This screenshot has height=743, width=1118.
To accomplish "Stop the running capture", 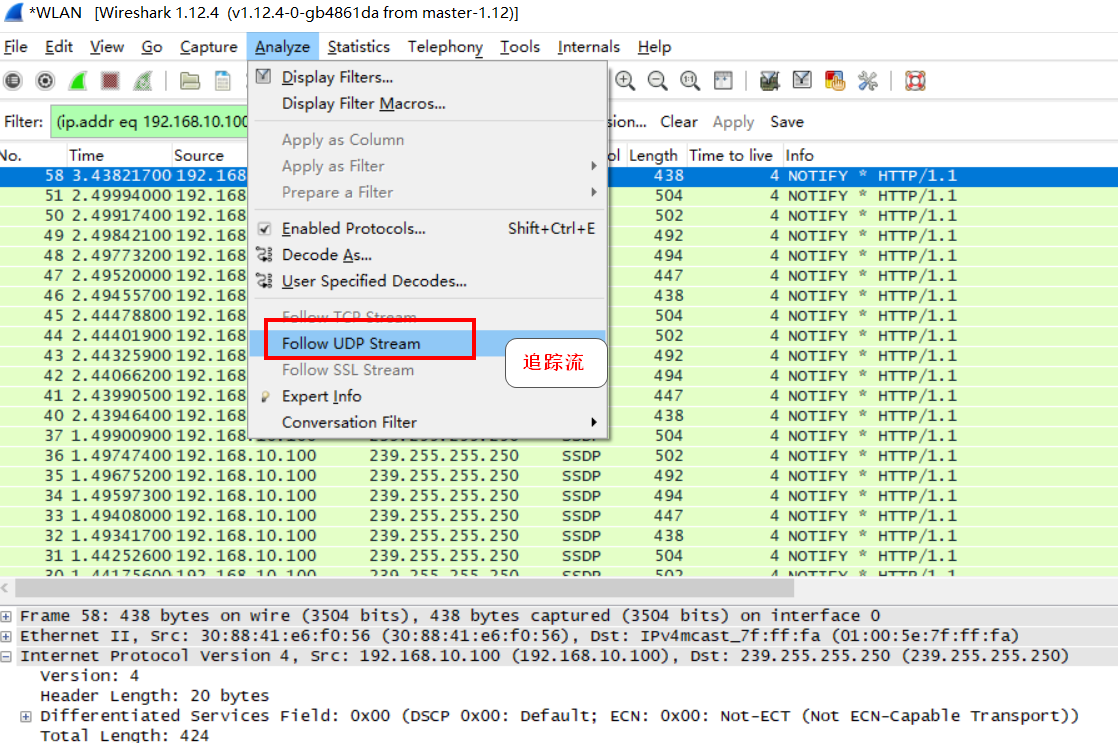I will [109, 81].
